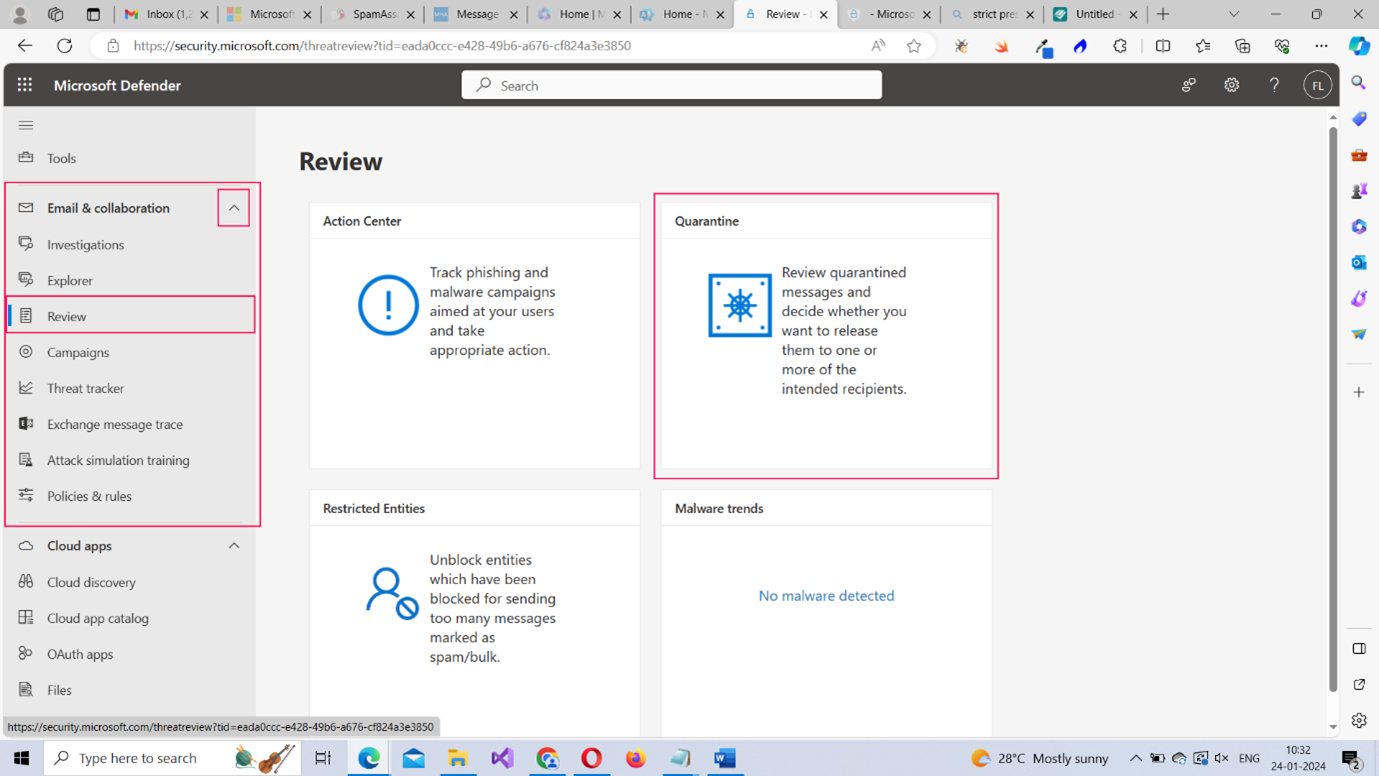Viewport: 1379px width, 776px height.
Task: Click the Defender search box
Action: 672,86
